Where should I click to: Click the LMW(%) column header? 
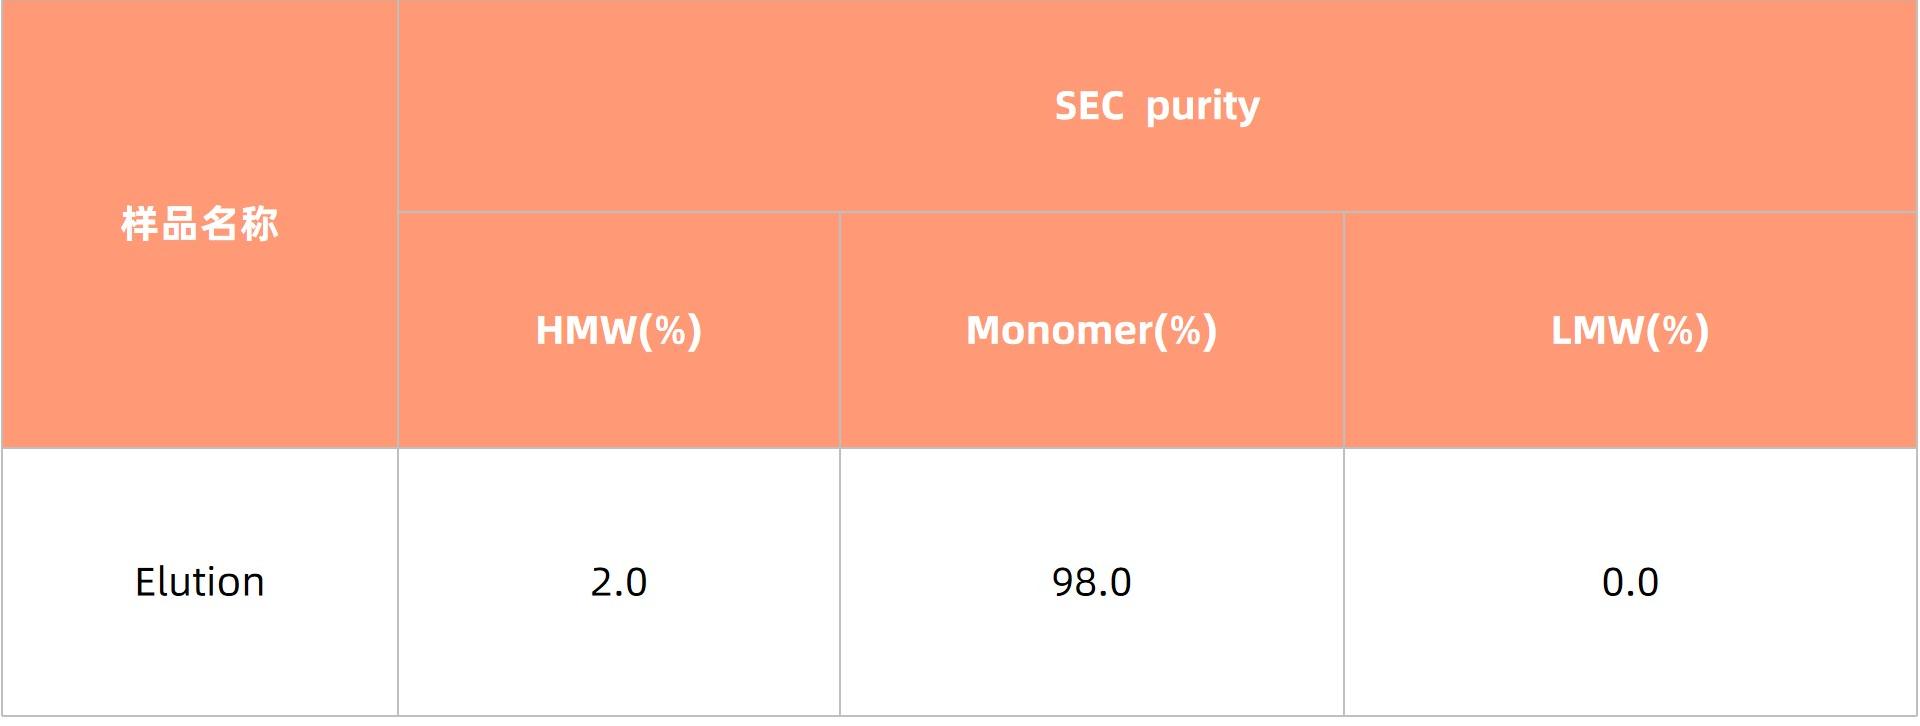[1630, 330]
